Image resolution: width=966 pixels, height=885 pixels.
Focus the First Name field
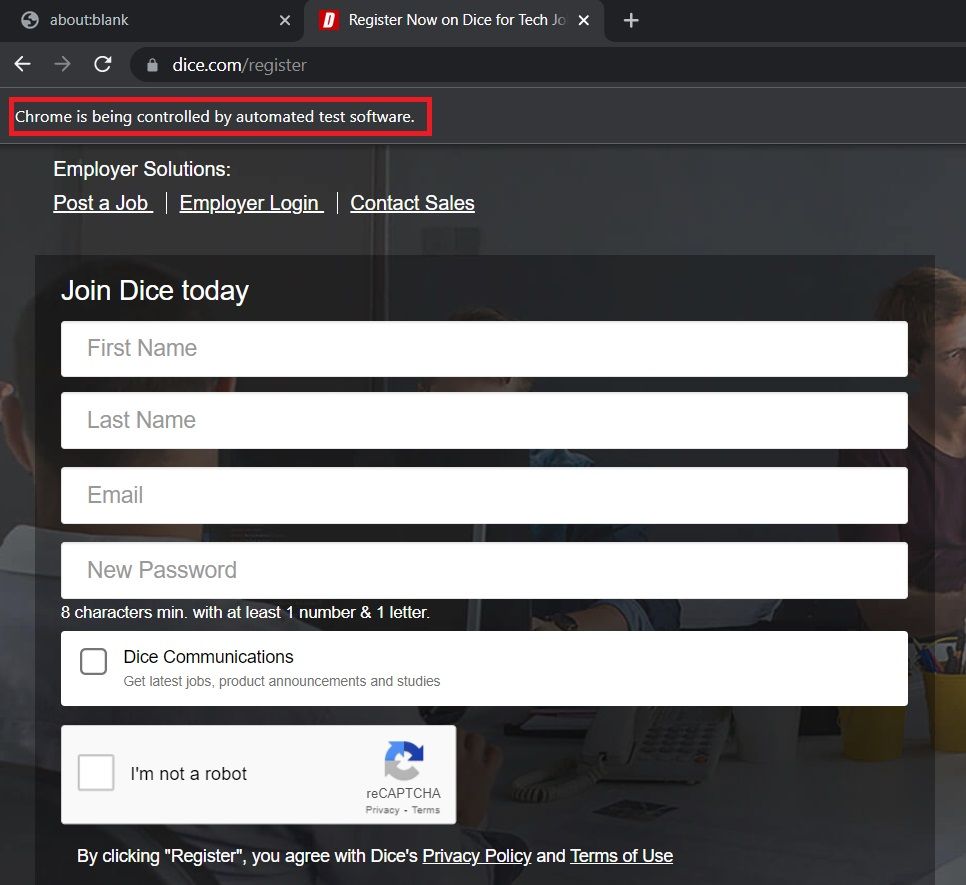pyautogui.click(x=484, y=349)
